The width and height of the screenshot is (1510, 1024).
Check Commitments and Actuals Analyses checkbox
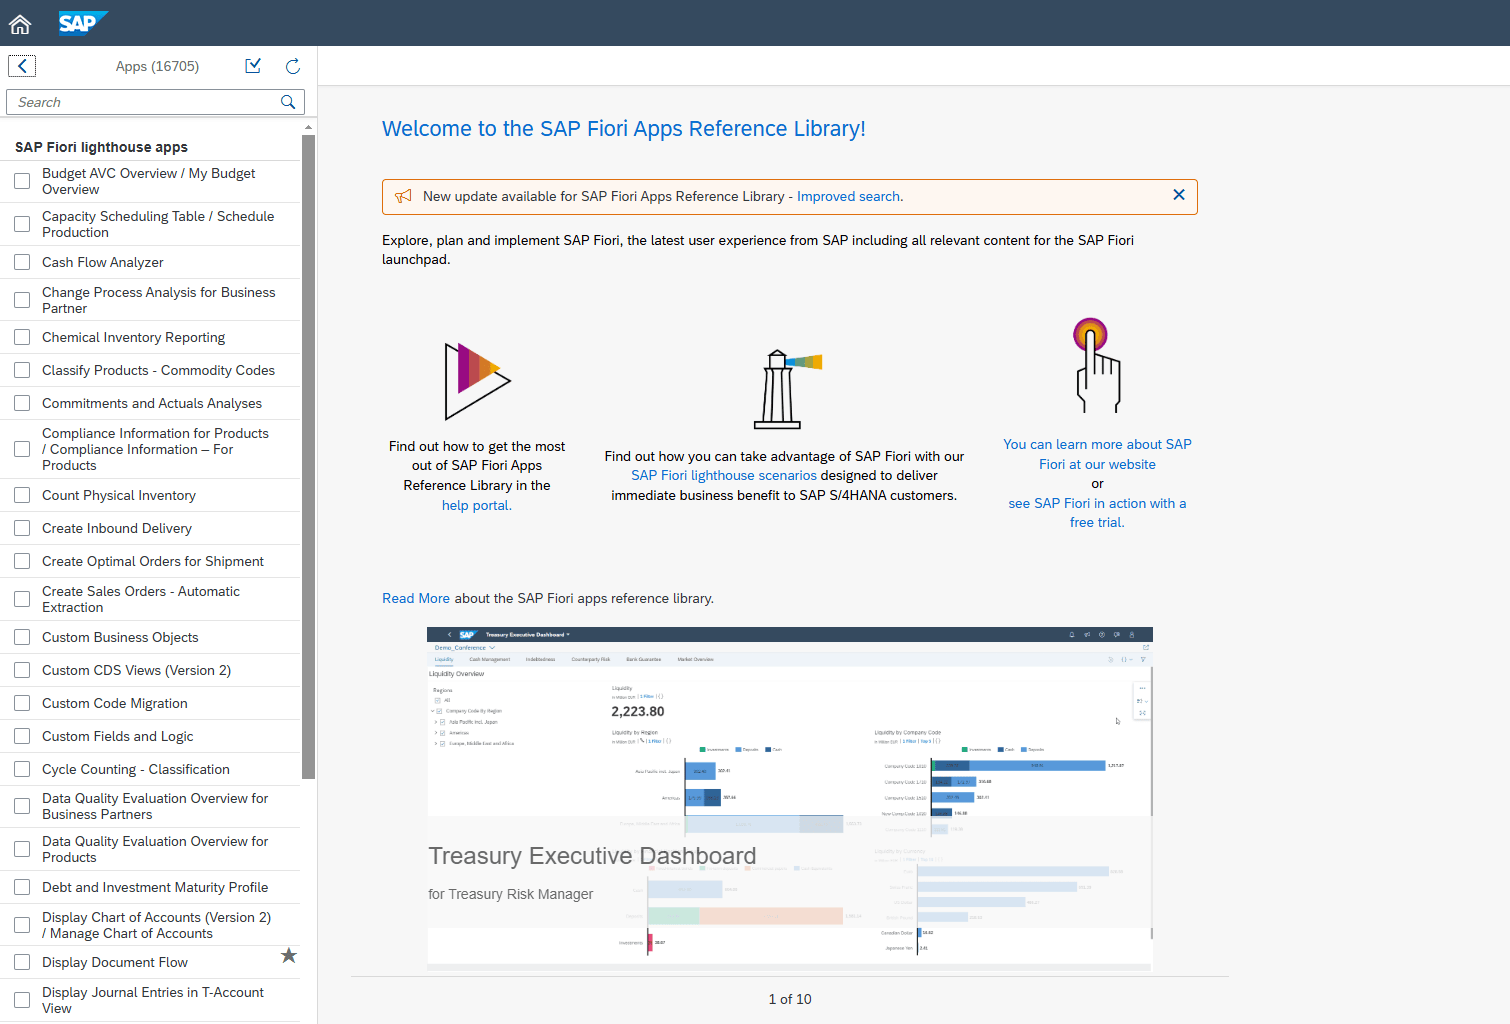pyautogui.click(x=22, y=403)
